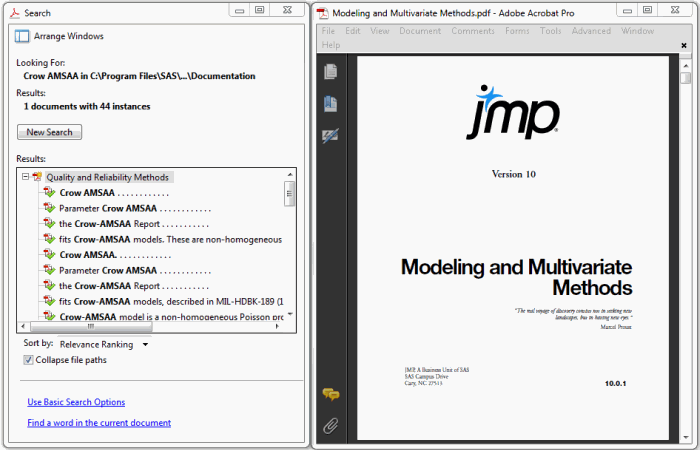Click the '10.0.1' version number text
This screenshot has height=450, width=700.
tap(616, 383)
